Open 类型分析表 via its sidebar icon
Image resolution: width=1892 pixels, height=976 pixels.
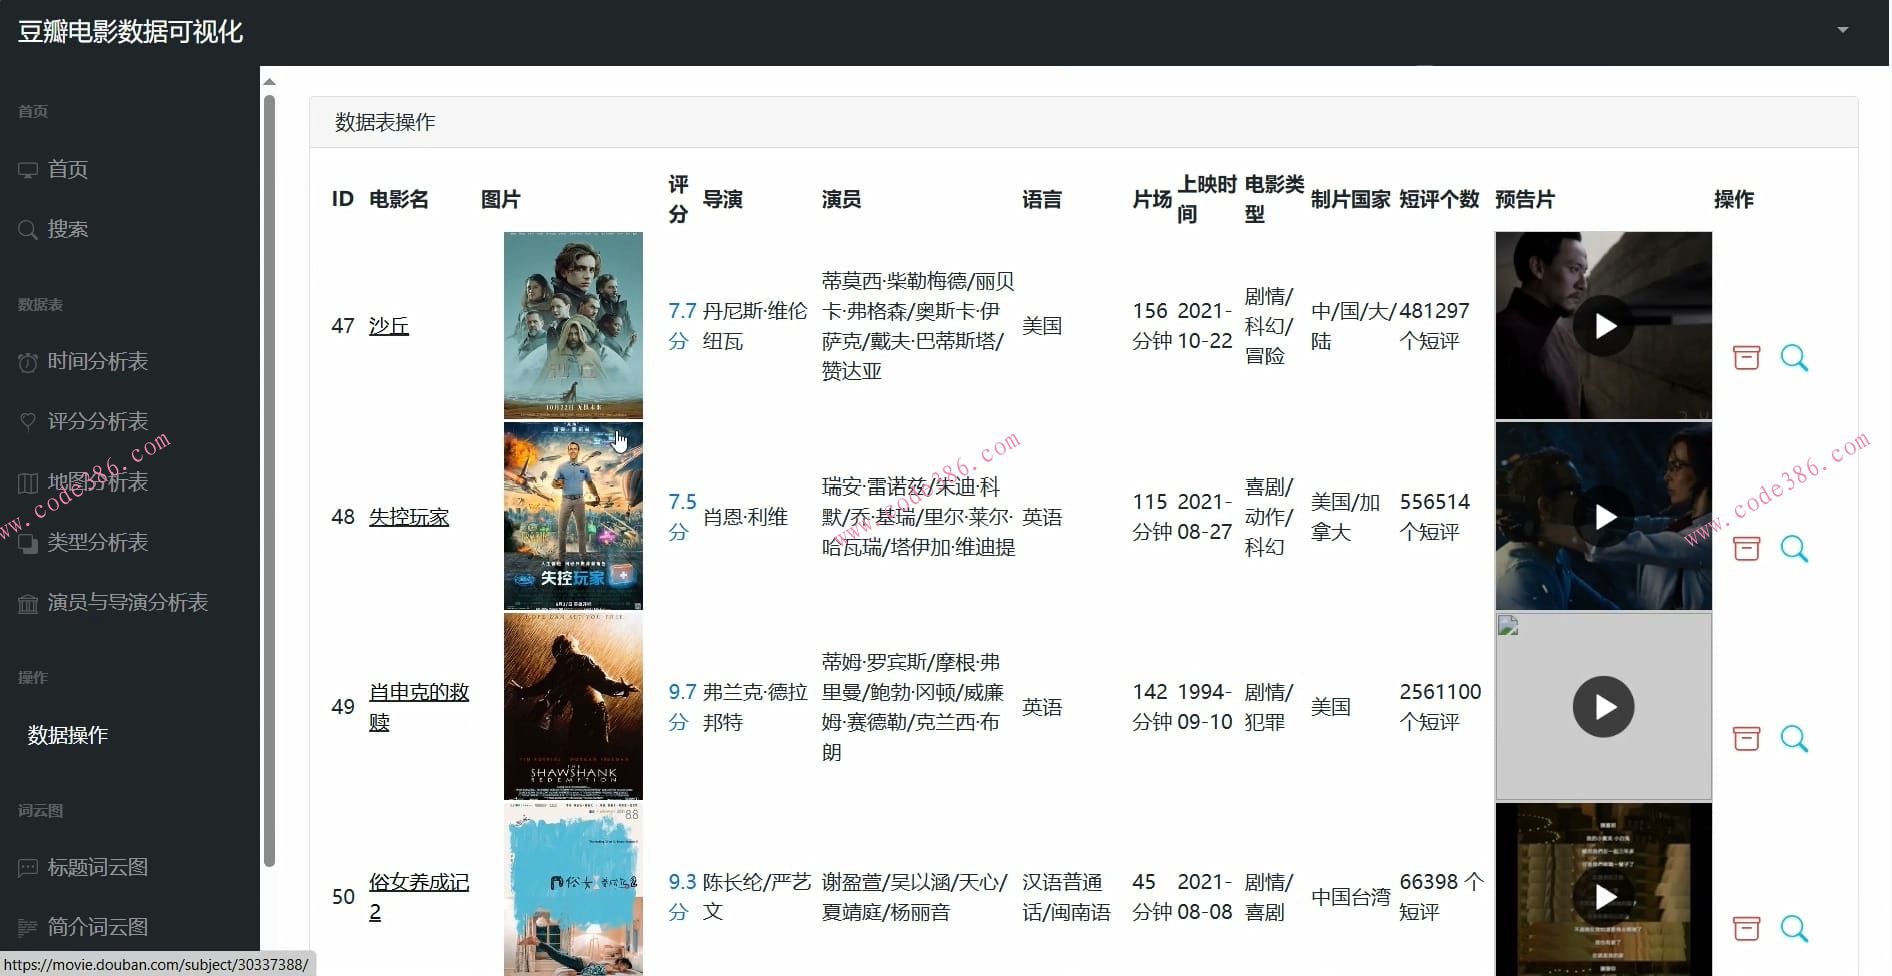pos(28,542)
